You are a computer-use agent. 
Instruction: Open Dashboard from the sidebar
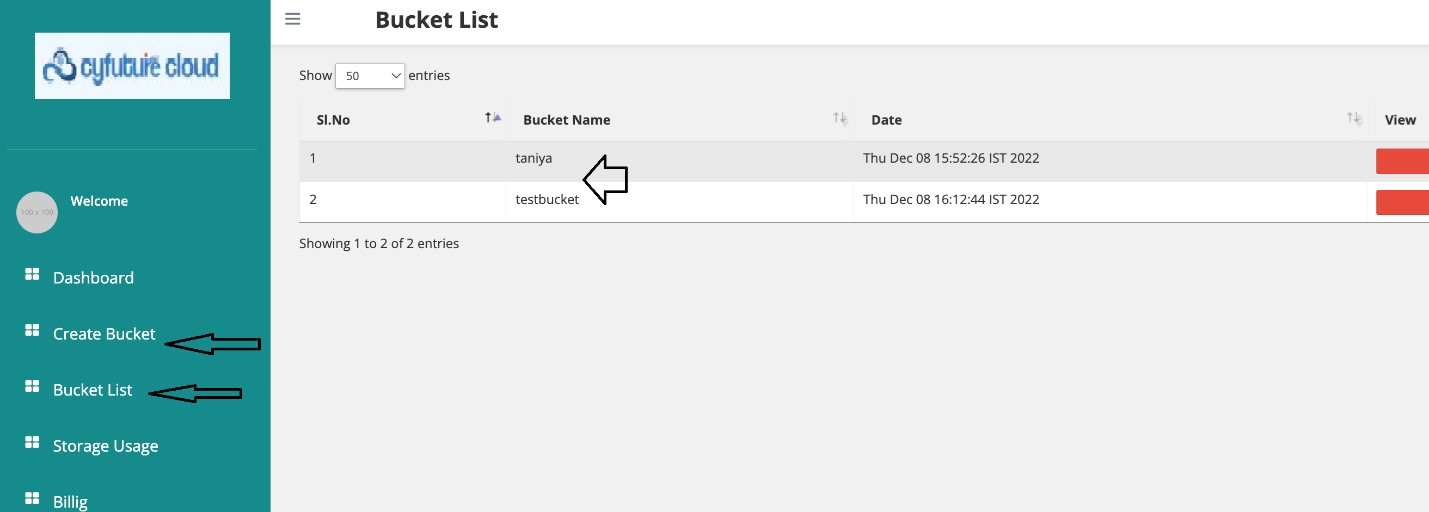(93, 278)
